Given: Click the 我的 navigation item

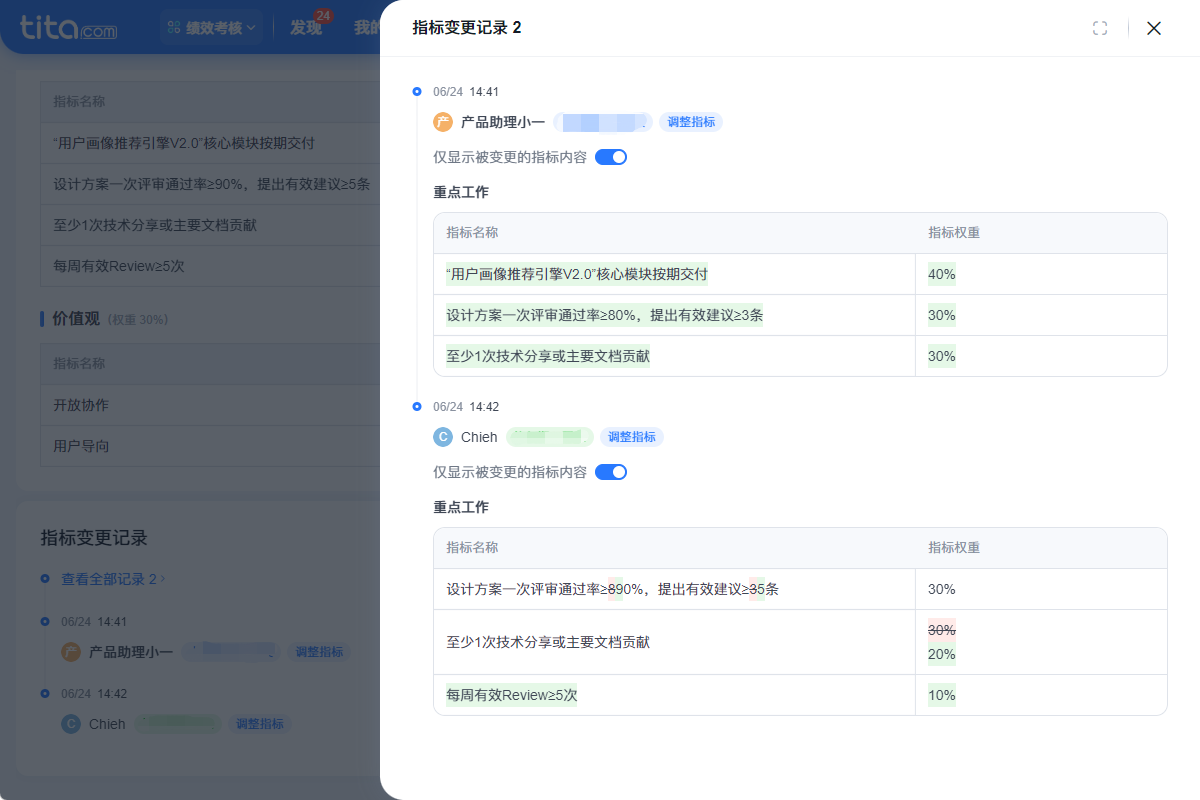Looking at the screenshot, I should (x=366, y=28).
